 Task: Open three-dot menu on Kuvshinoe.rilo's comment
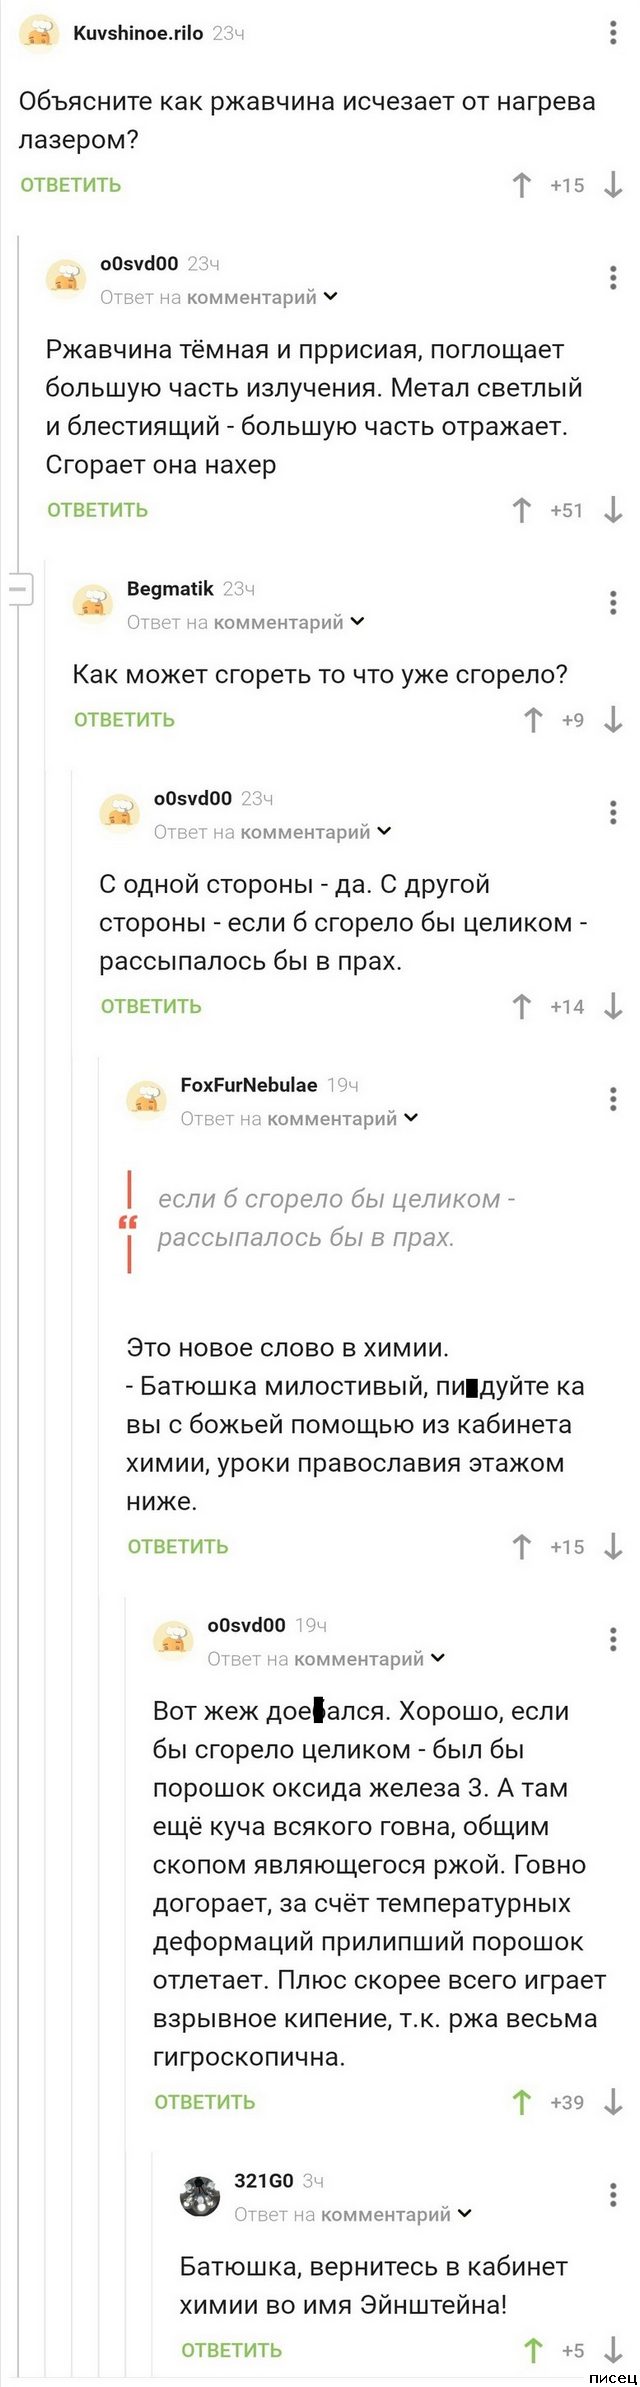(x=613, y=33)
